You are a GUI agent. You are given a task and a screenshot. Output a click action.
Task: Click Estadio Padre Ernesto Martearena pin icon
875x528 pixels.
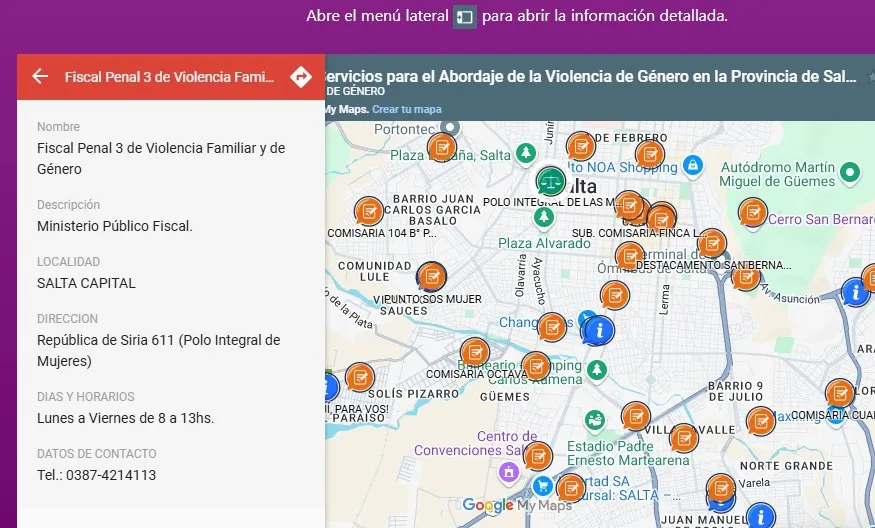(x=595, y=420)
